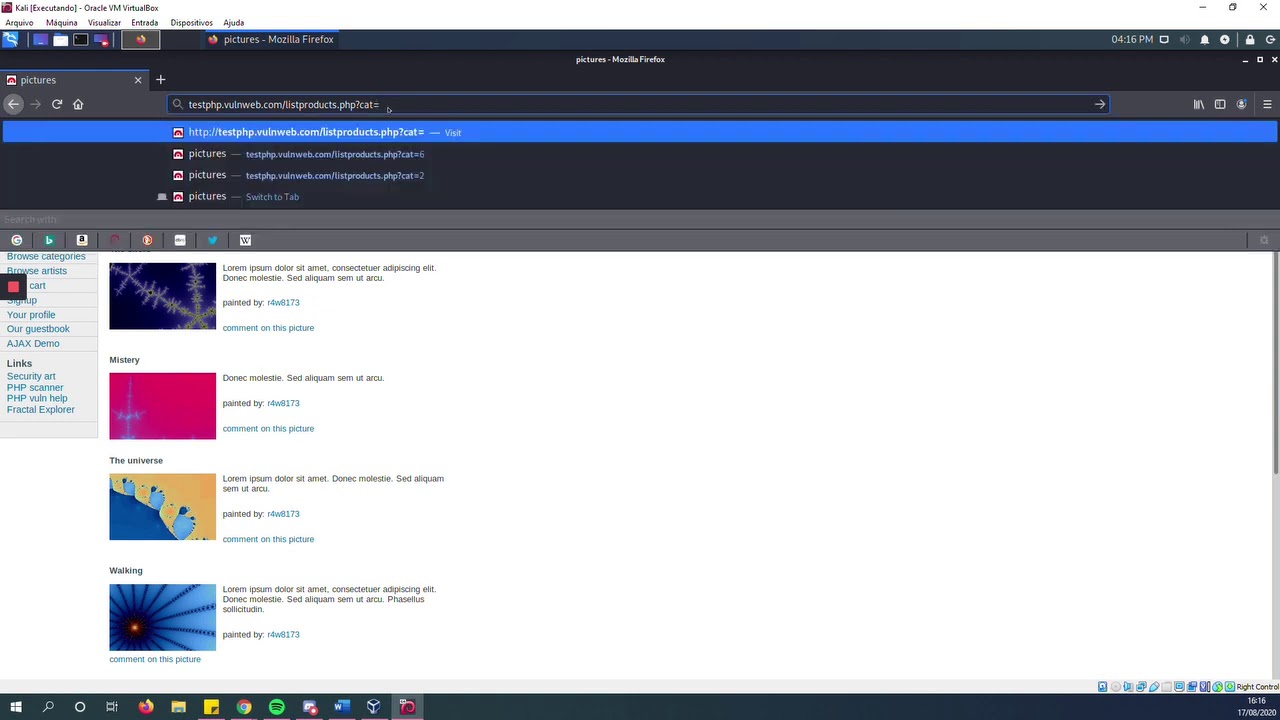Click the go arrow in the URL bar

1099,104
